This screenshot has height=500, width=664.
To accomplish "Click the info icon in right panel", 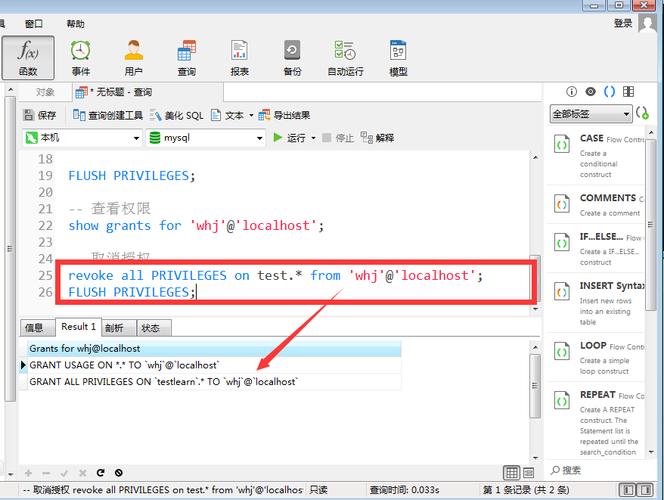I will point(571,92).
